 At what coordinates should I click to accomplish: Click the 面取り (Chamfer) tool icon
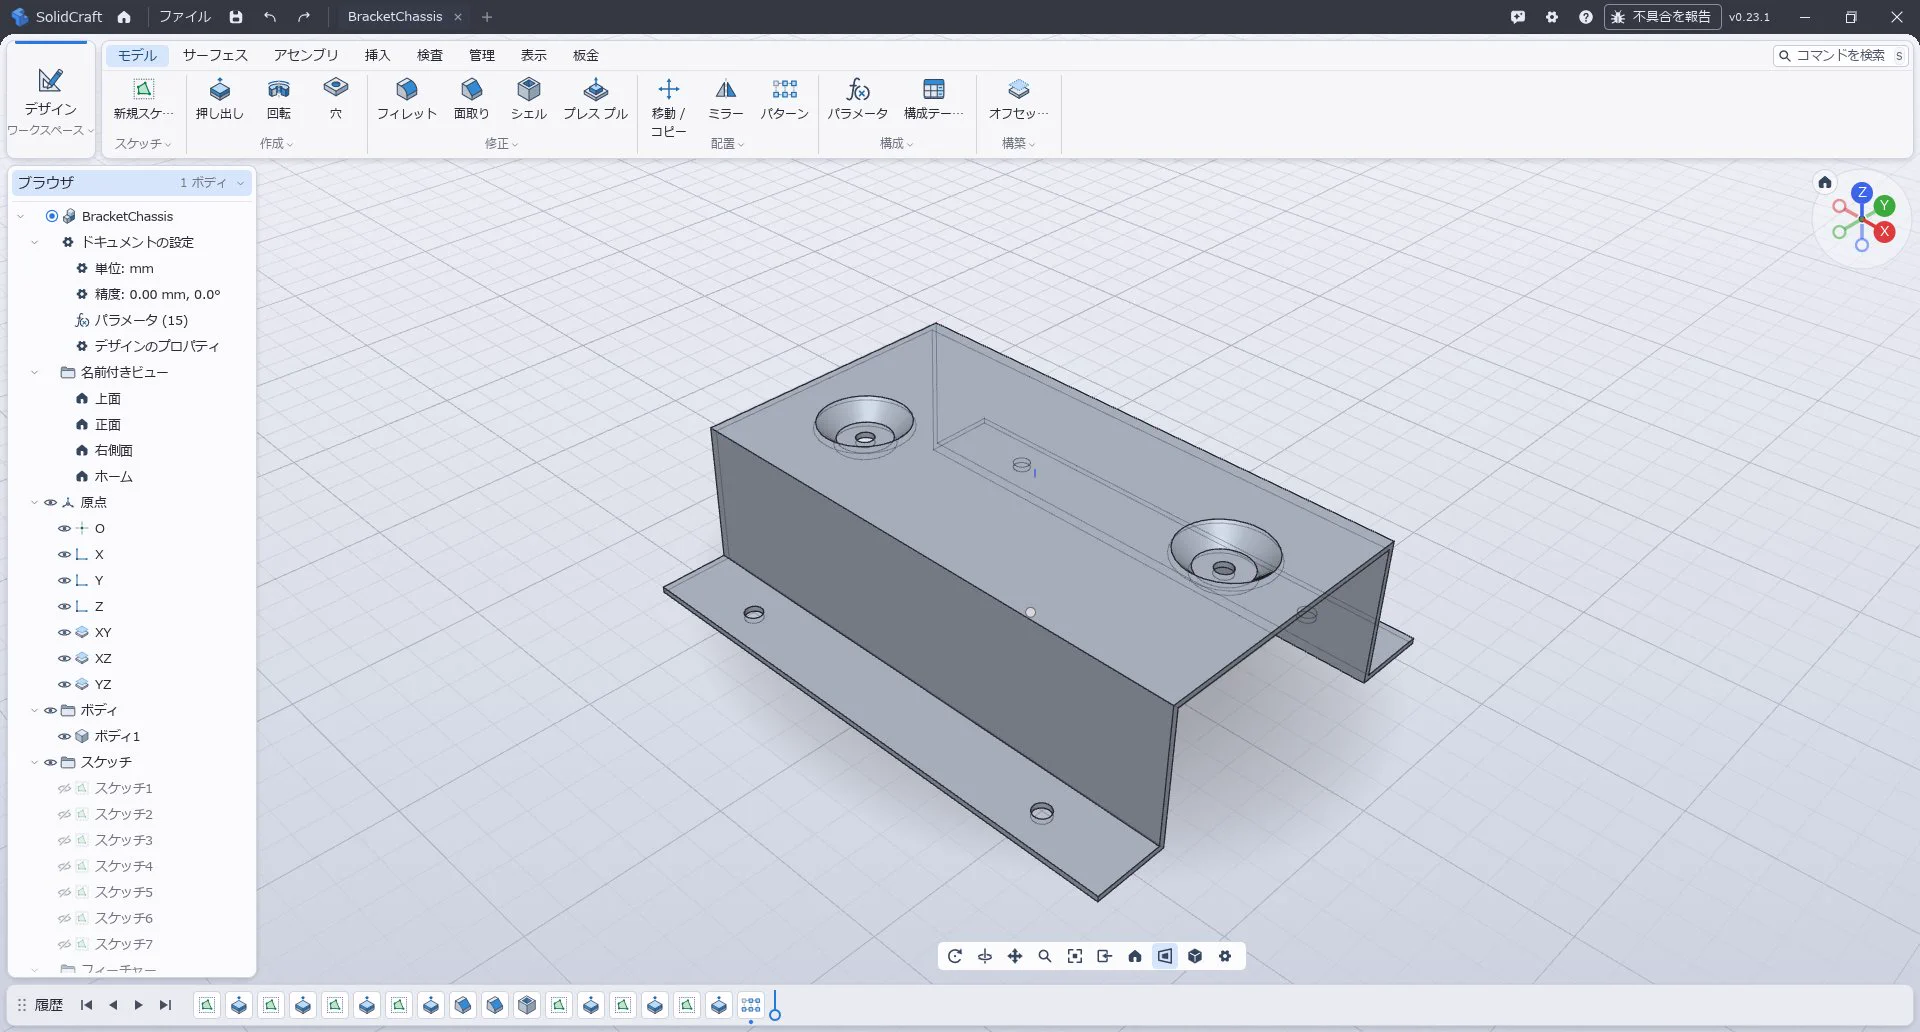[x=472, y=89]
